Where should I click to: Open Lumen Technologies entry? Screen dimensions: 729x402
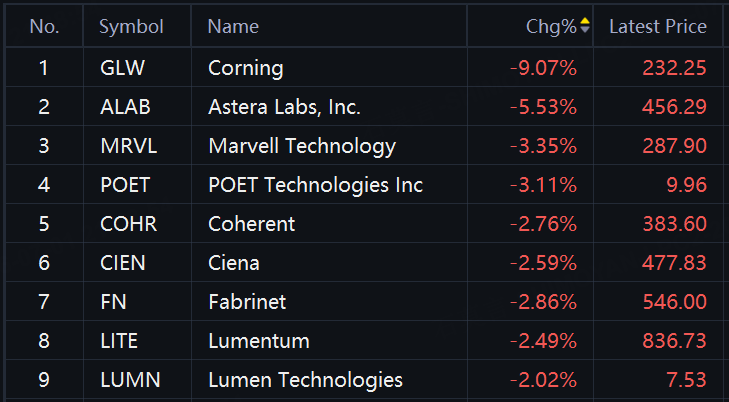point(364,380)
